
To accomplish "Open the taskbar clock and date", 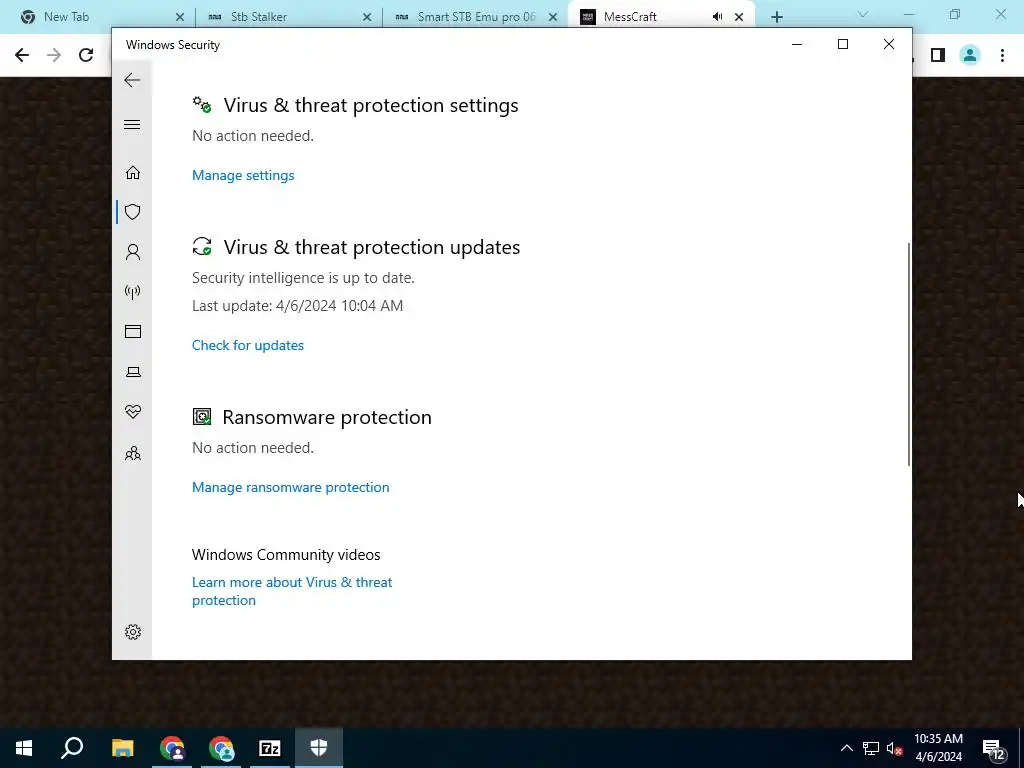I will 938,748.
